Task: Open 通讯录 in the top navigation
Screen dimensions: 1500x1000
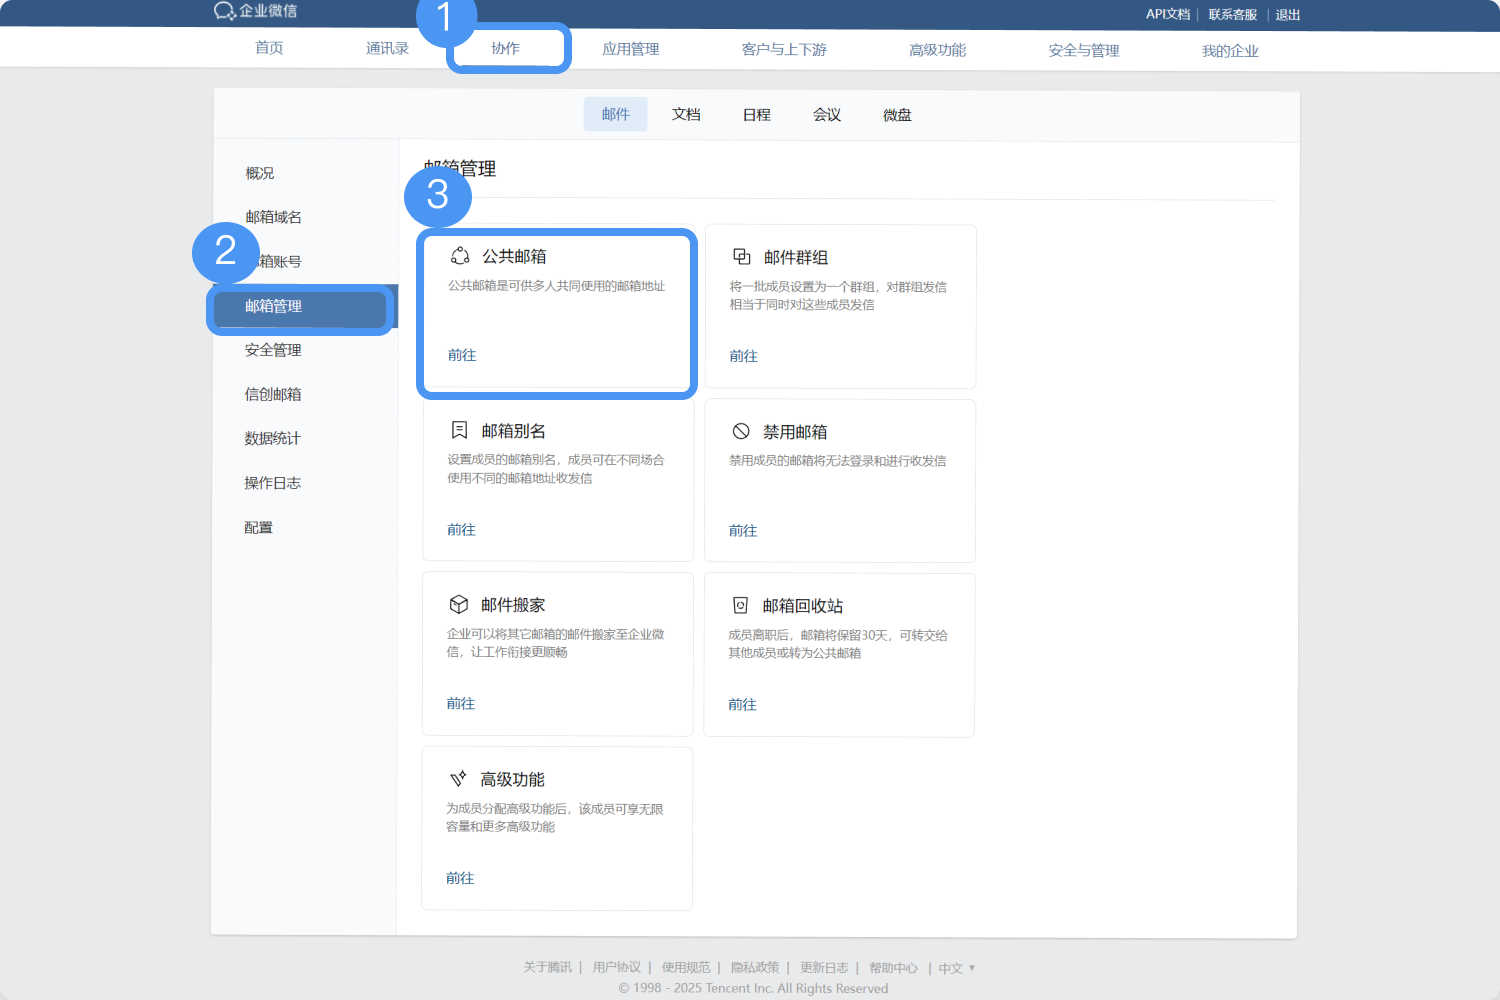Action: (387, 48)
